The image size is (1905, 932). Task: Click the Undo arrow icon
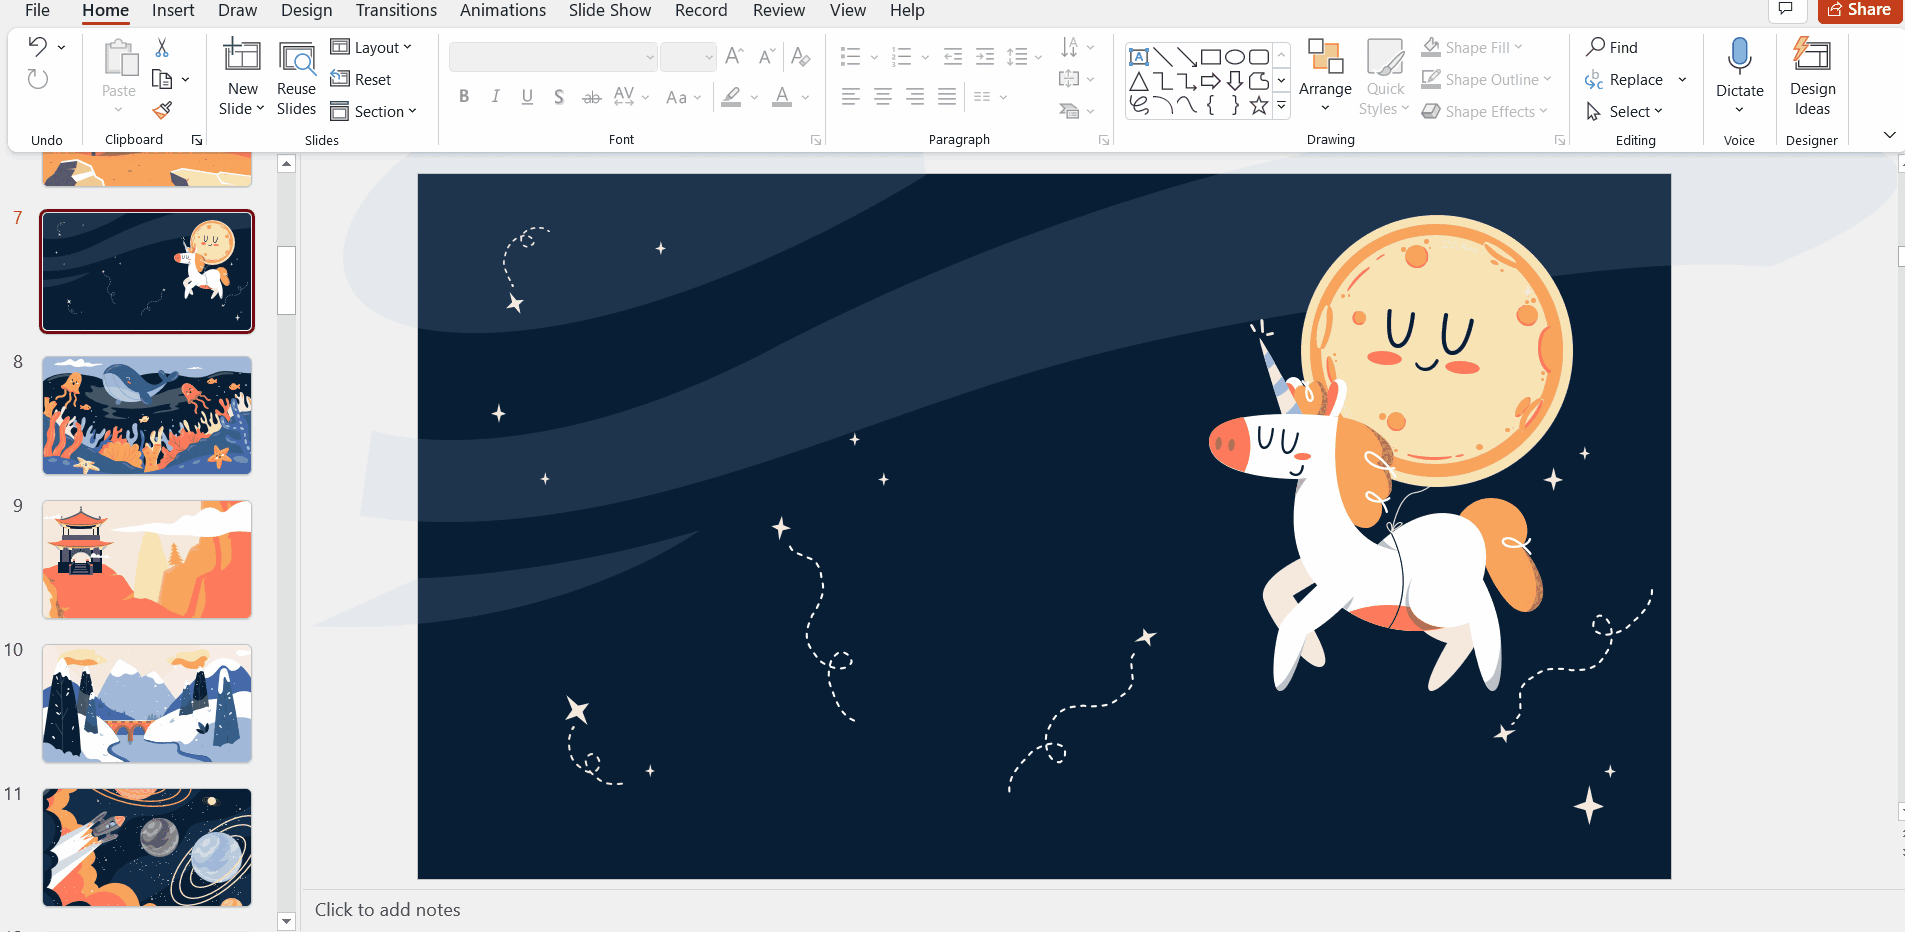(38, 46)
